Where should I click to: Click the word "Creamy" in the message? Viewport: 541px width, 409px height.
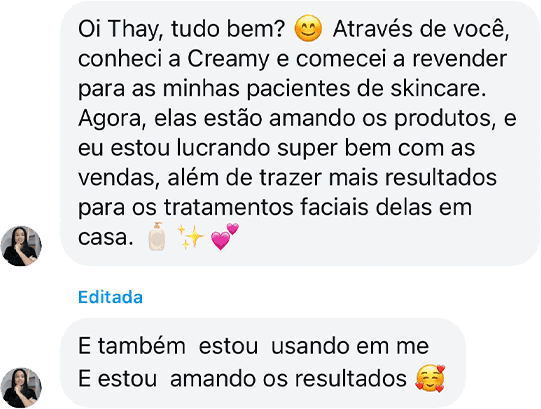(x=228, y=59)
